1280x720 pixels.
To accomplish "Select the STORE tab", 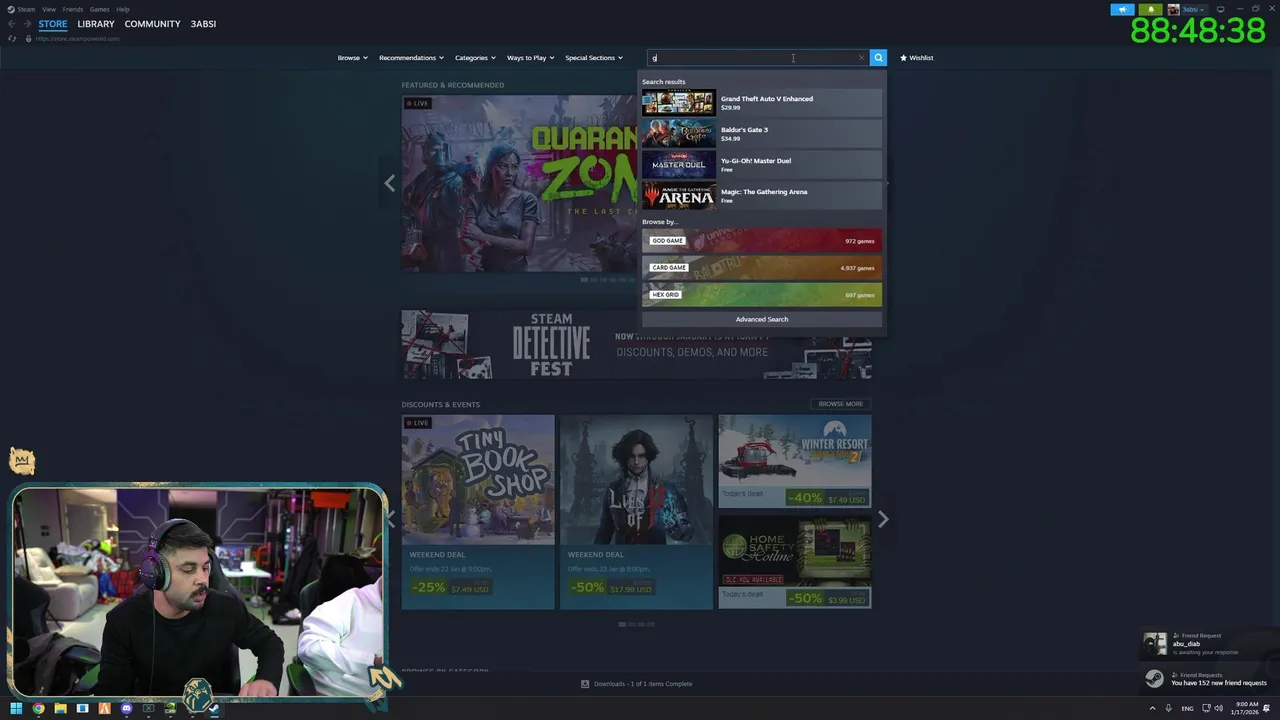I will (53, 24).
